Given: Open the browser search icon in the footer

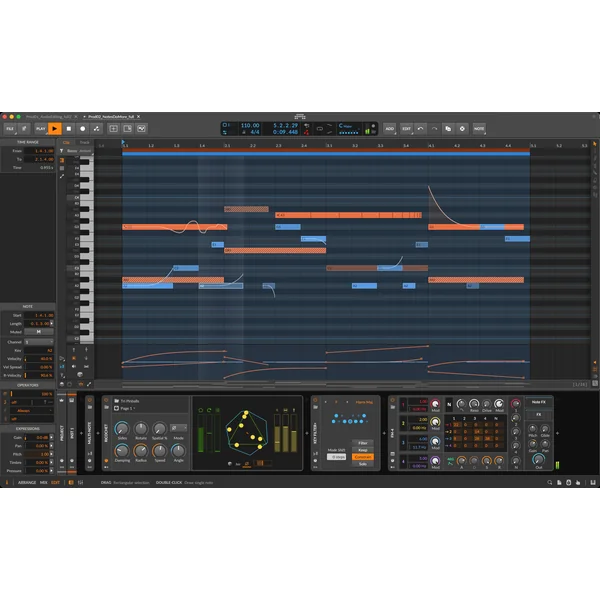Looking at the screenshot, I should pos(549,483).
